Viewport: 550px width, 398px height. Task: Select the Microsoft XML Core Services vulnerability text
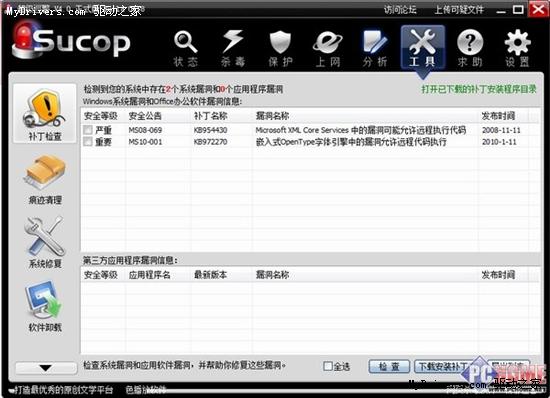(361, 130)
